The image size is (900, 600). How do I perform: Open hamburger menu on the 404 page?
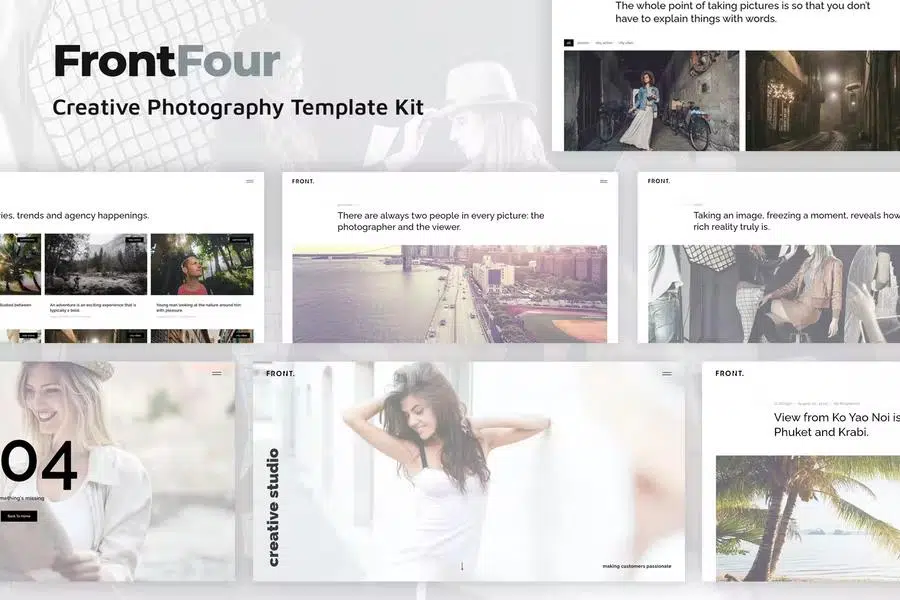[x=216, y=373]
